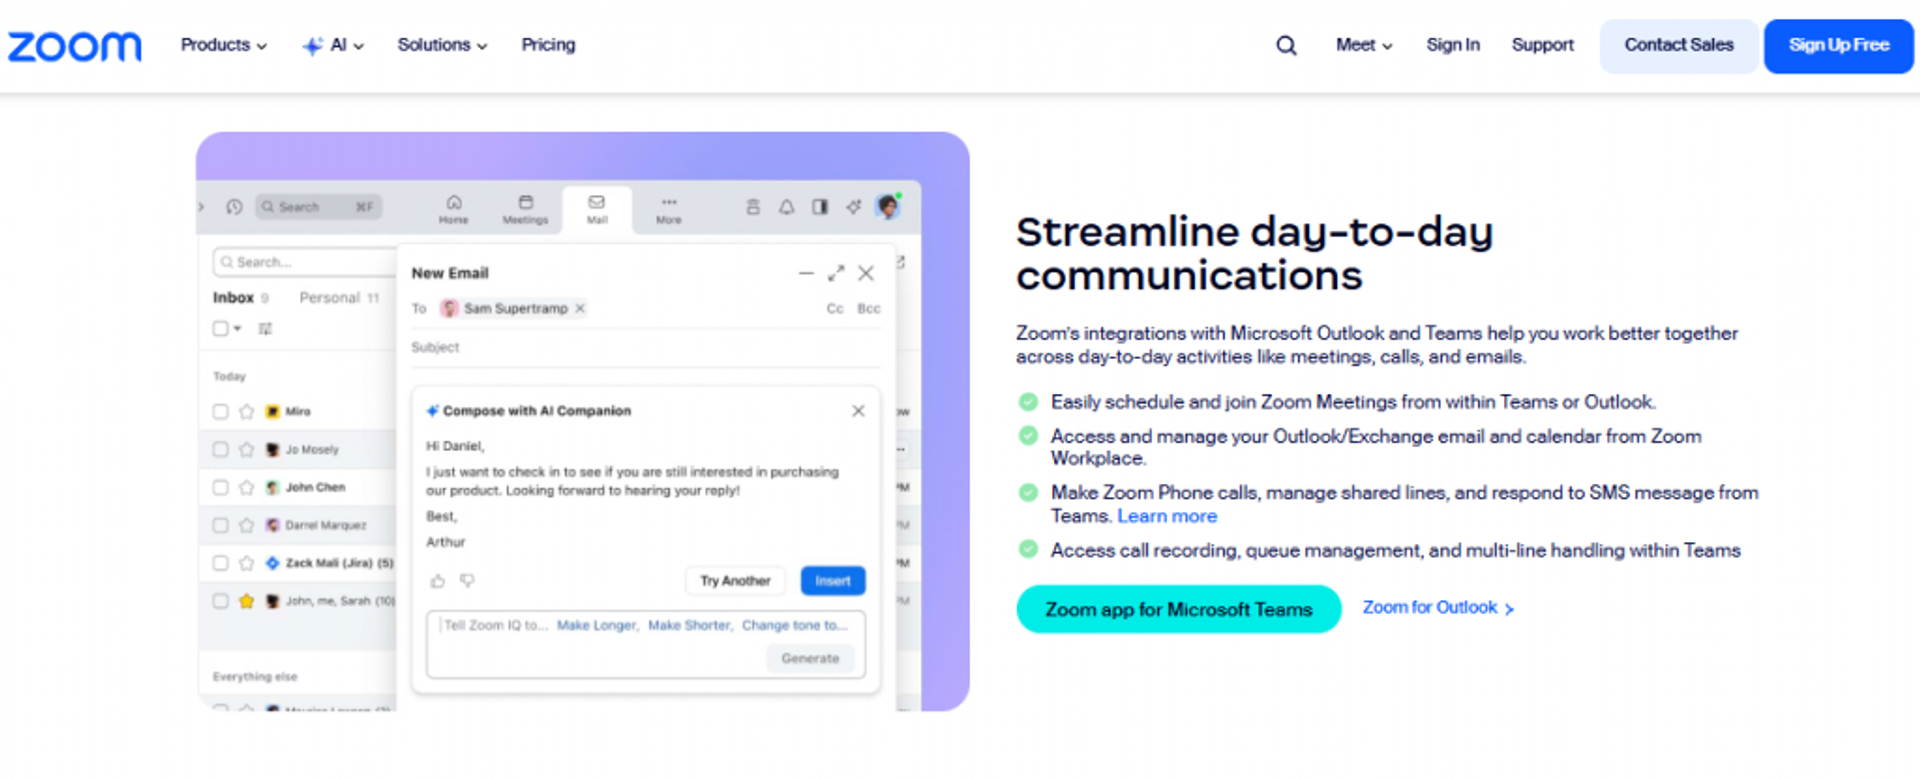Click the Try Another button
The width and height of the screenshot is (1920, 778).
pos(735,581)
